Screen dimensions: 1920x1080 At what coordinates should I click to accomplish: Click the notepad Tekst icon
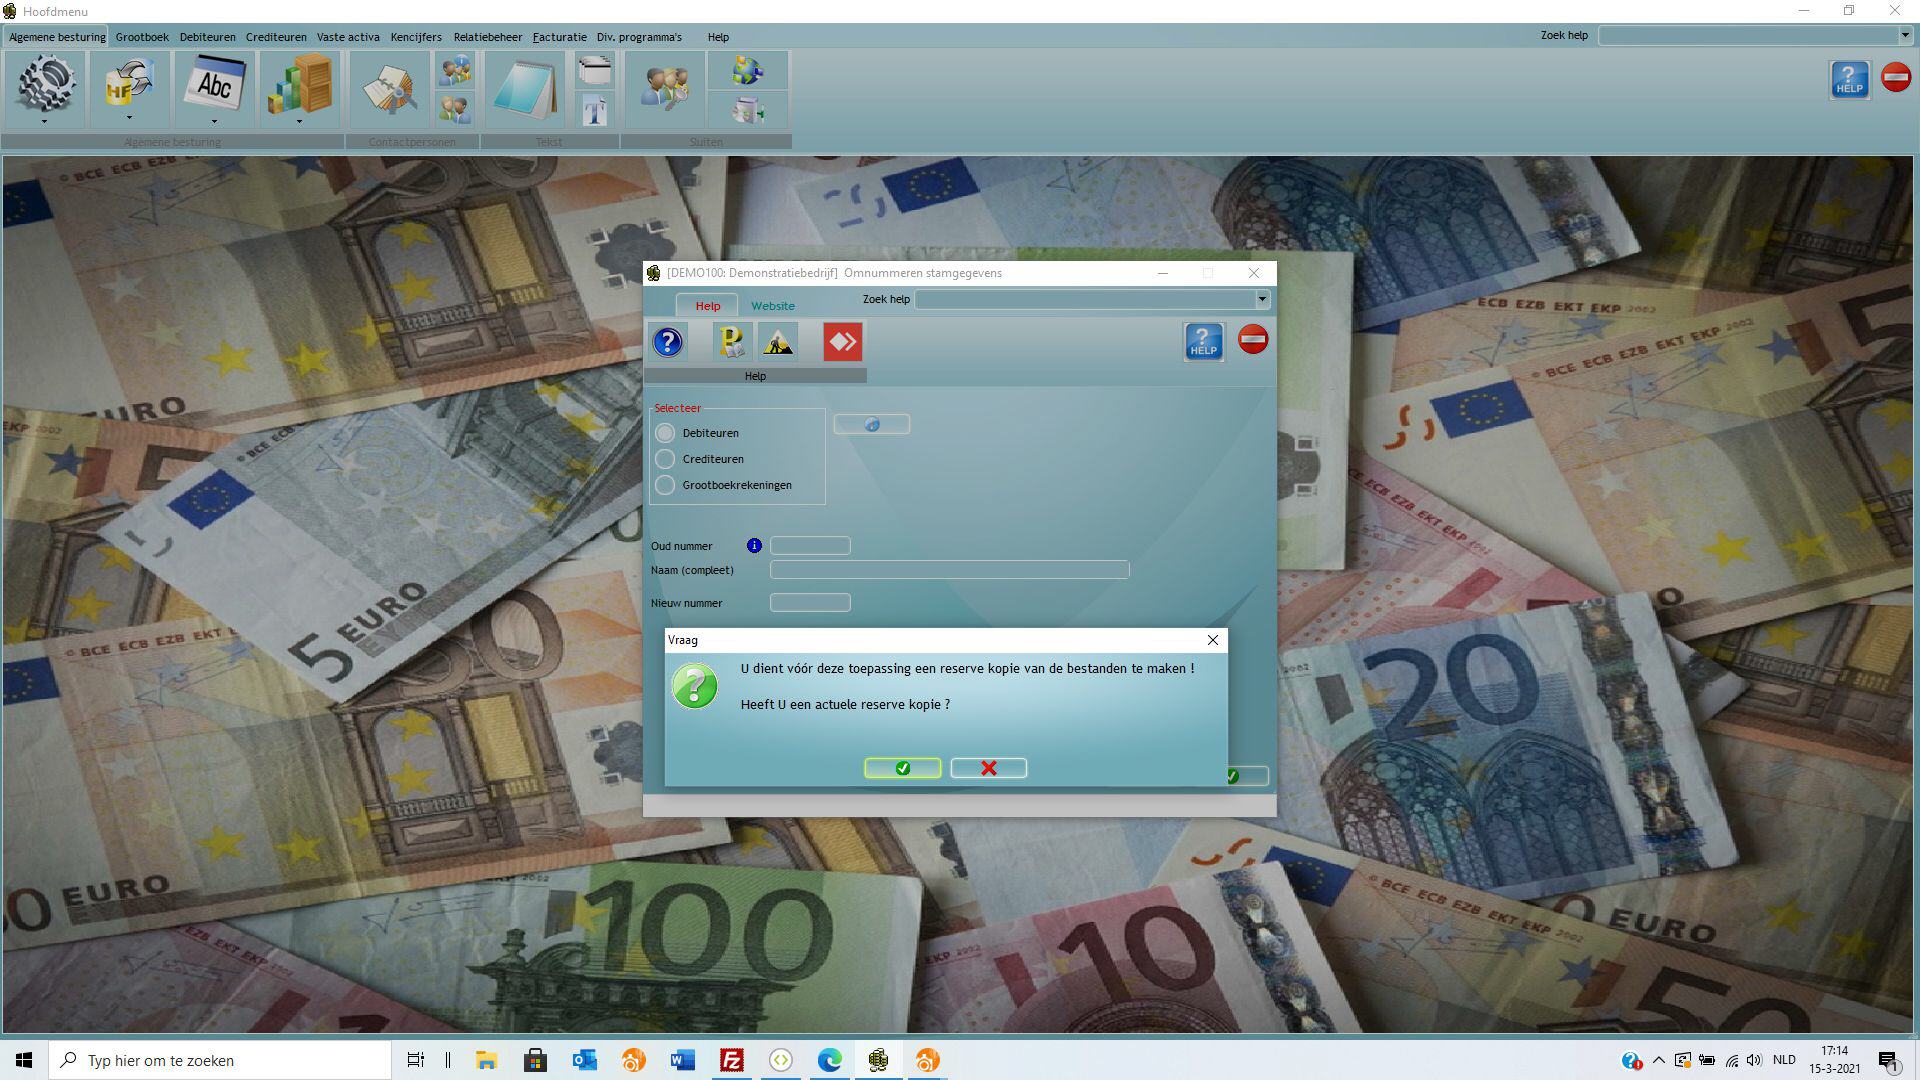pyautogui.click(x=526, y=90)
